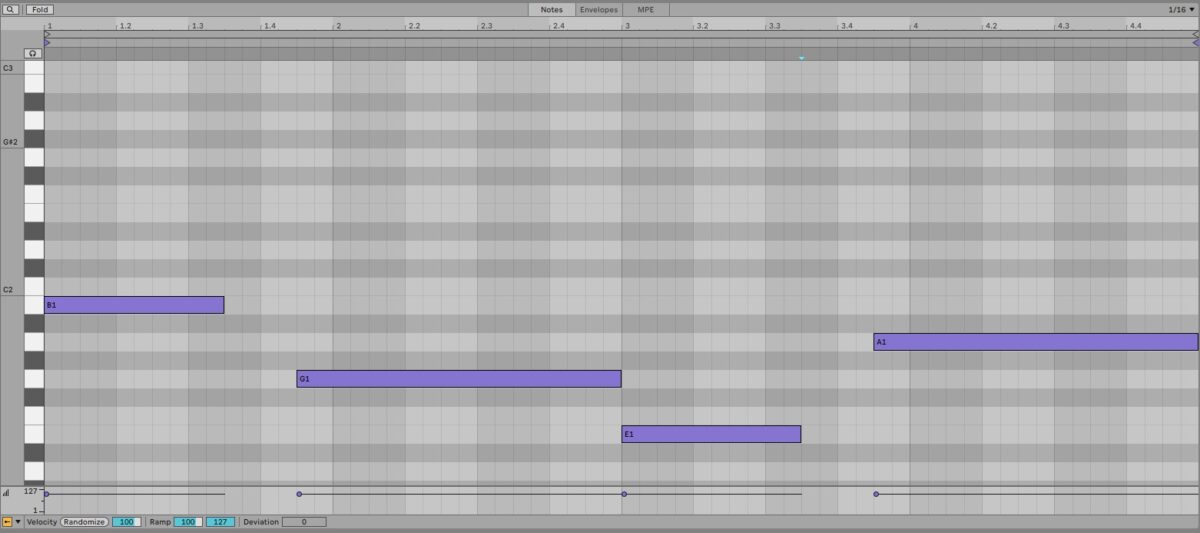
Task: Click the loop end bracket marker
Action: point(1195,33)
